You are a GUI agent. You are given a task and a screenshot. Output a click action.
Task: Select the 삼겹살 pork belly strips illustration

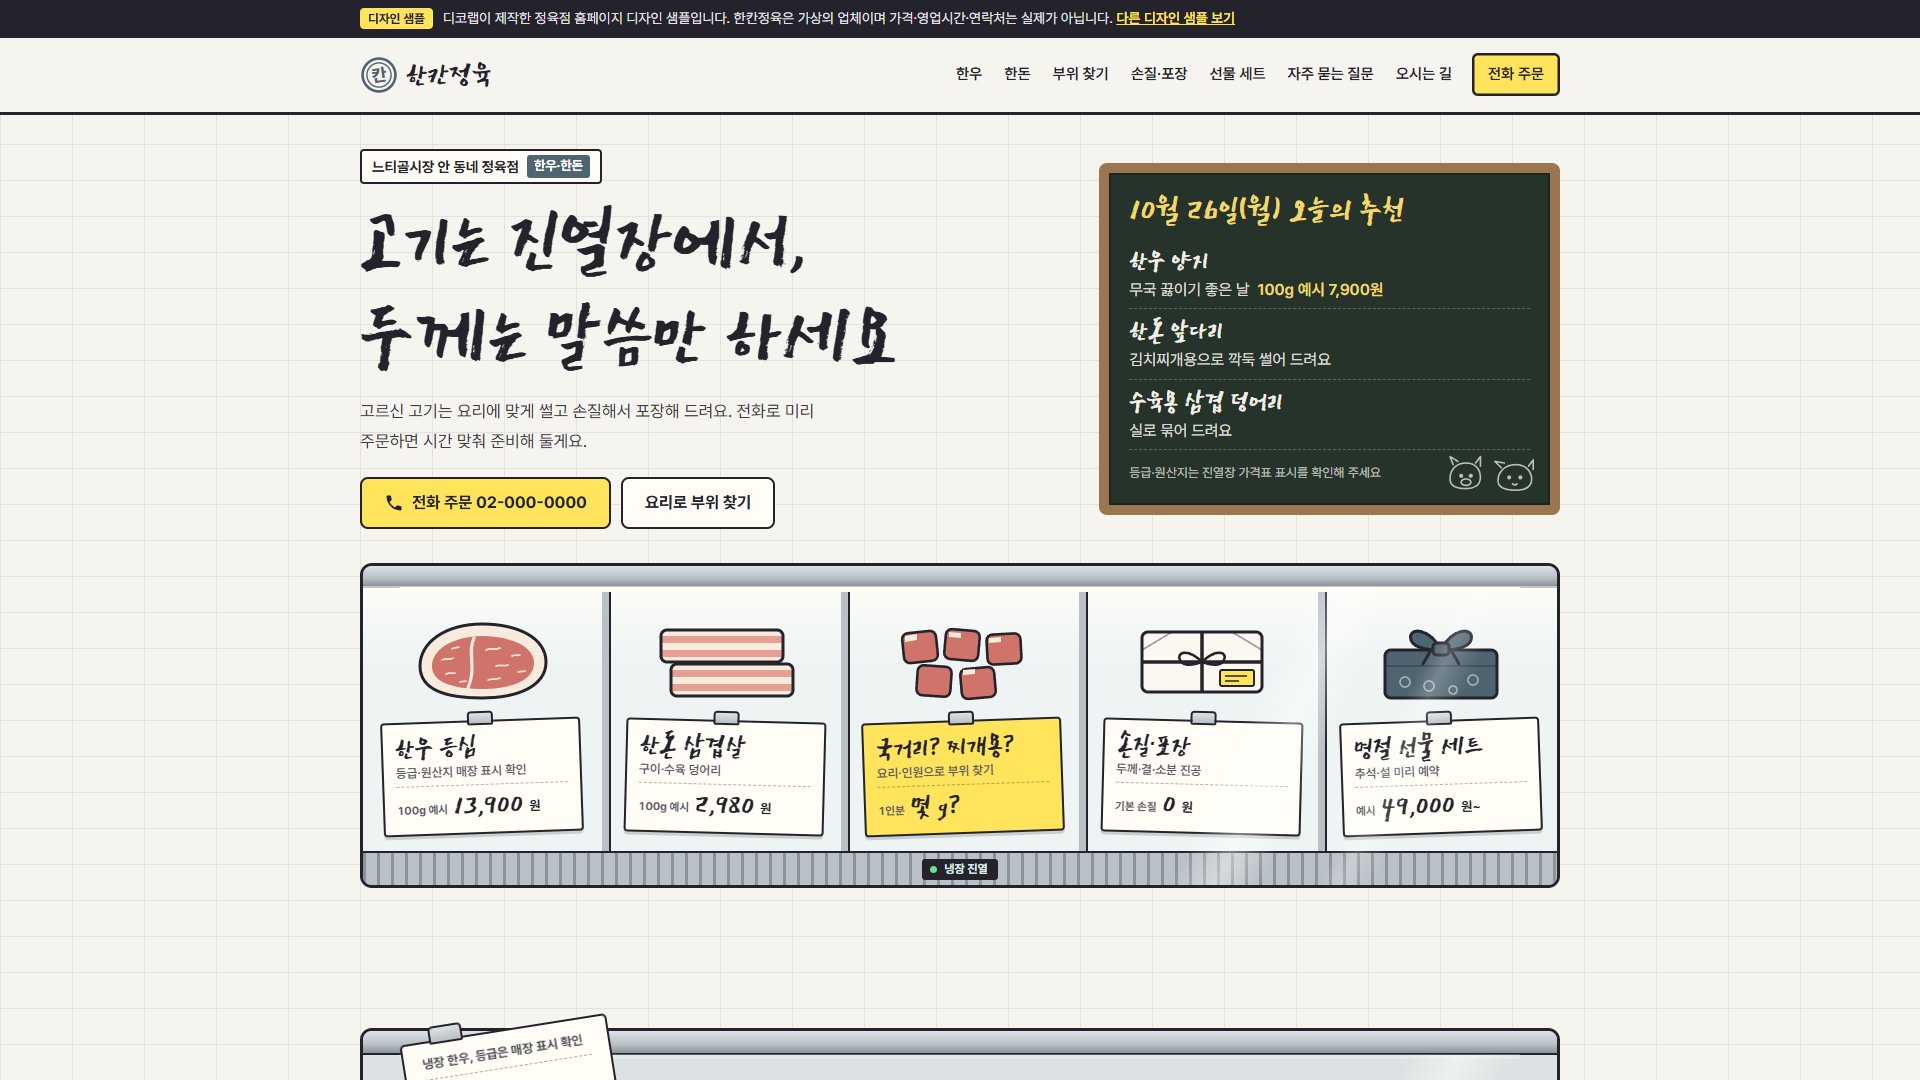point(726,662)
